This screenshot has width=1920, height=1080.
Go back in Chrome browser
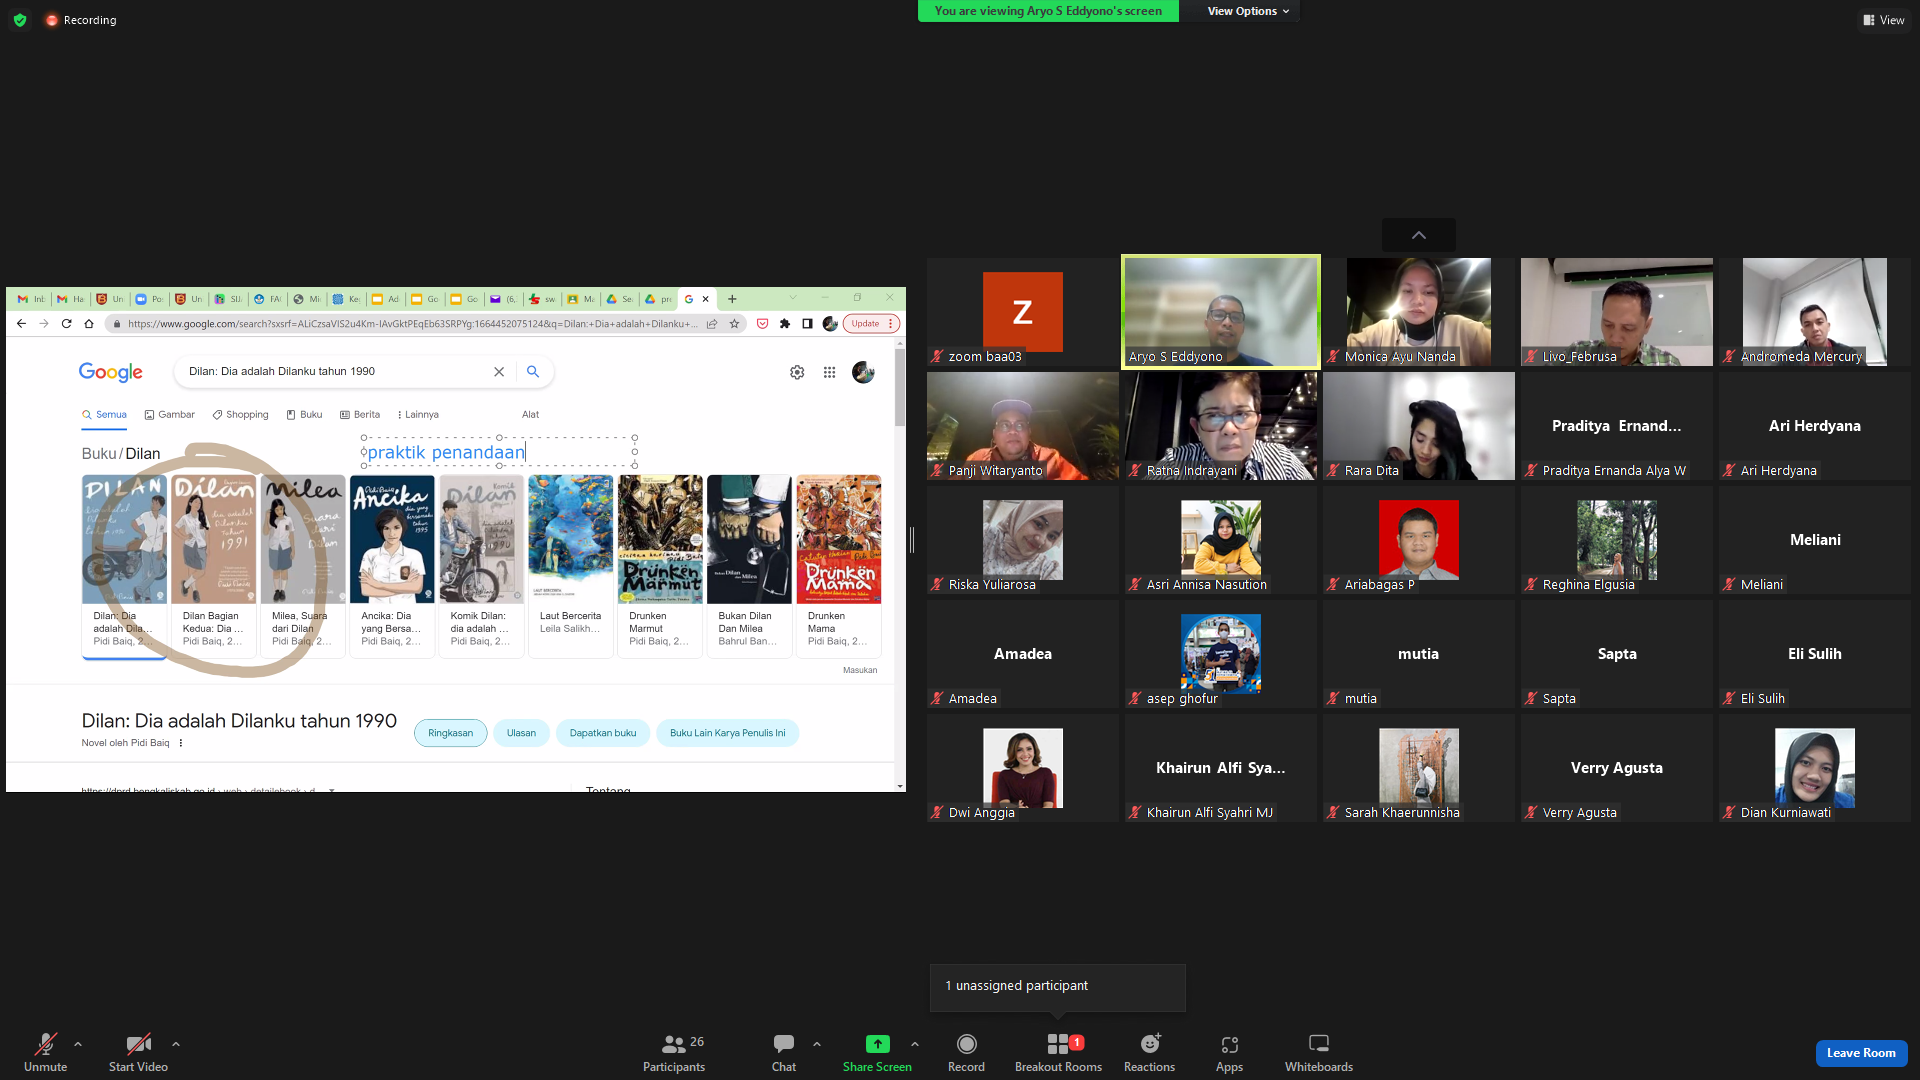pos(21,323)
